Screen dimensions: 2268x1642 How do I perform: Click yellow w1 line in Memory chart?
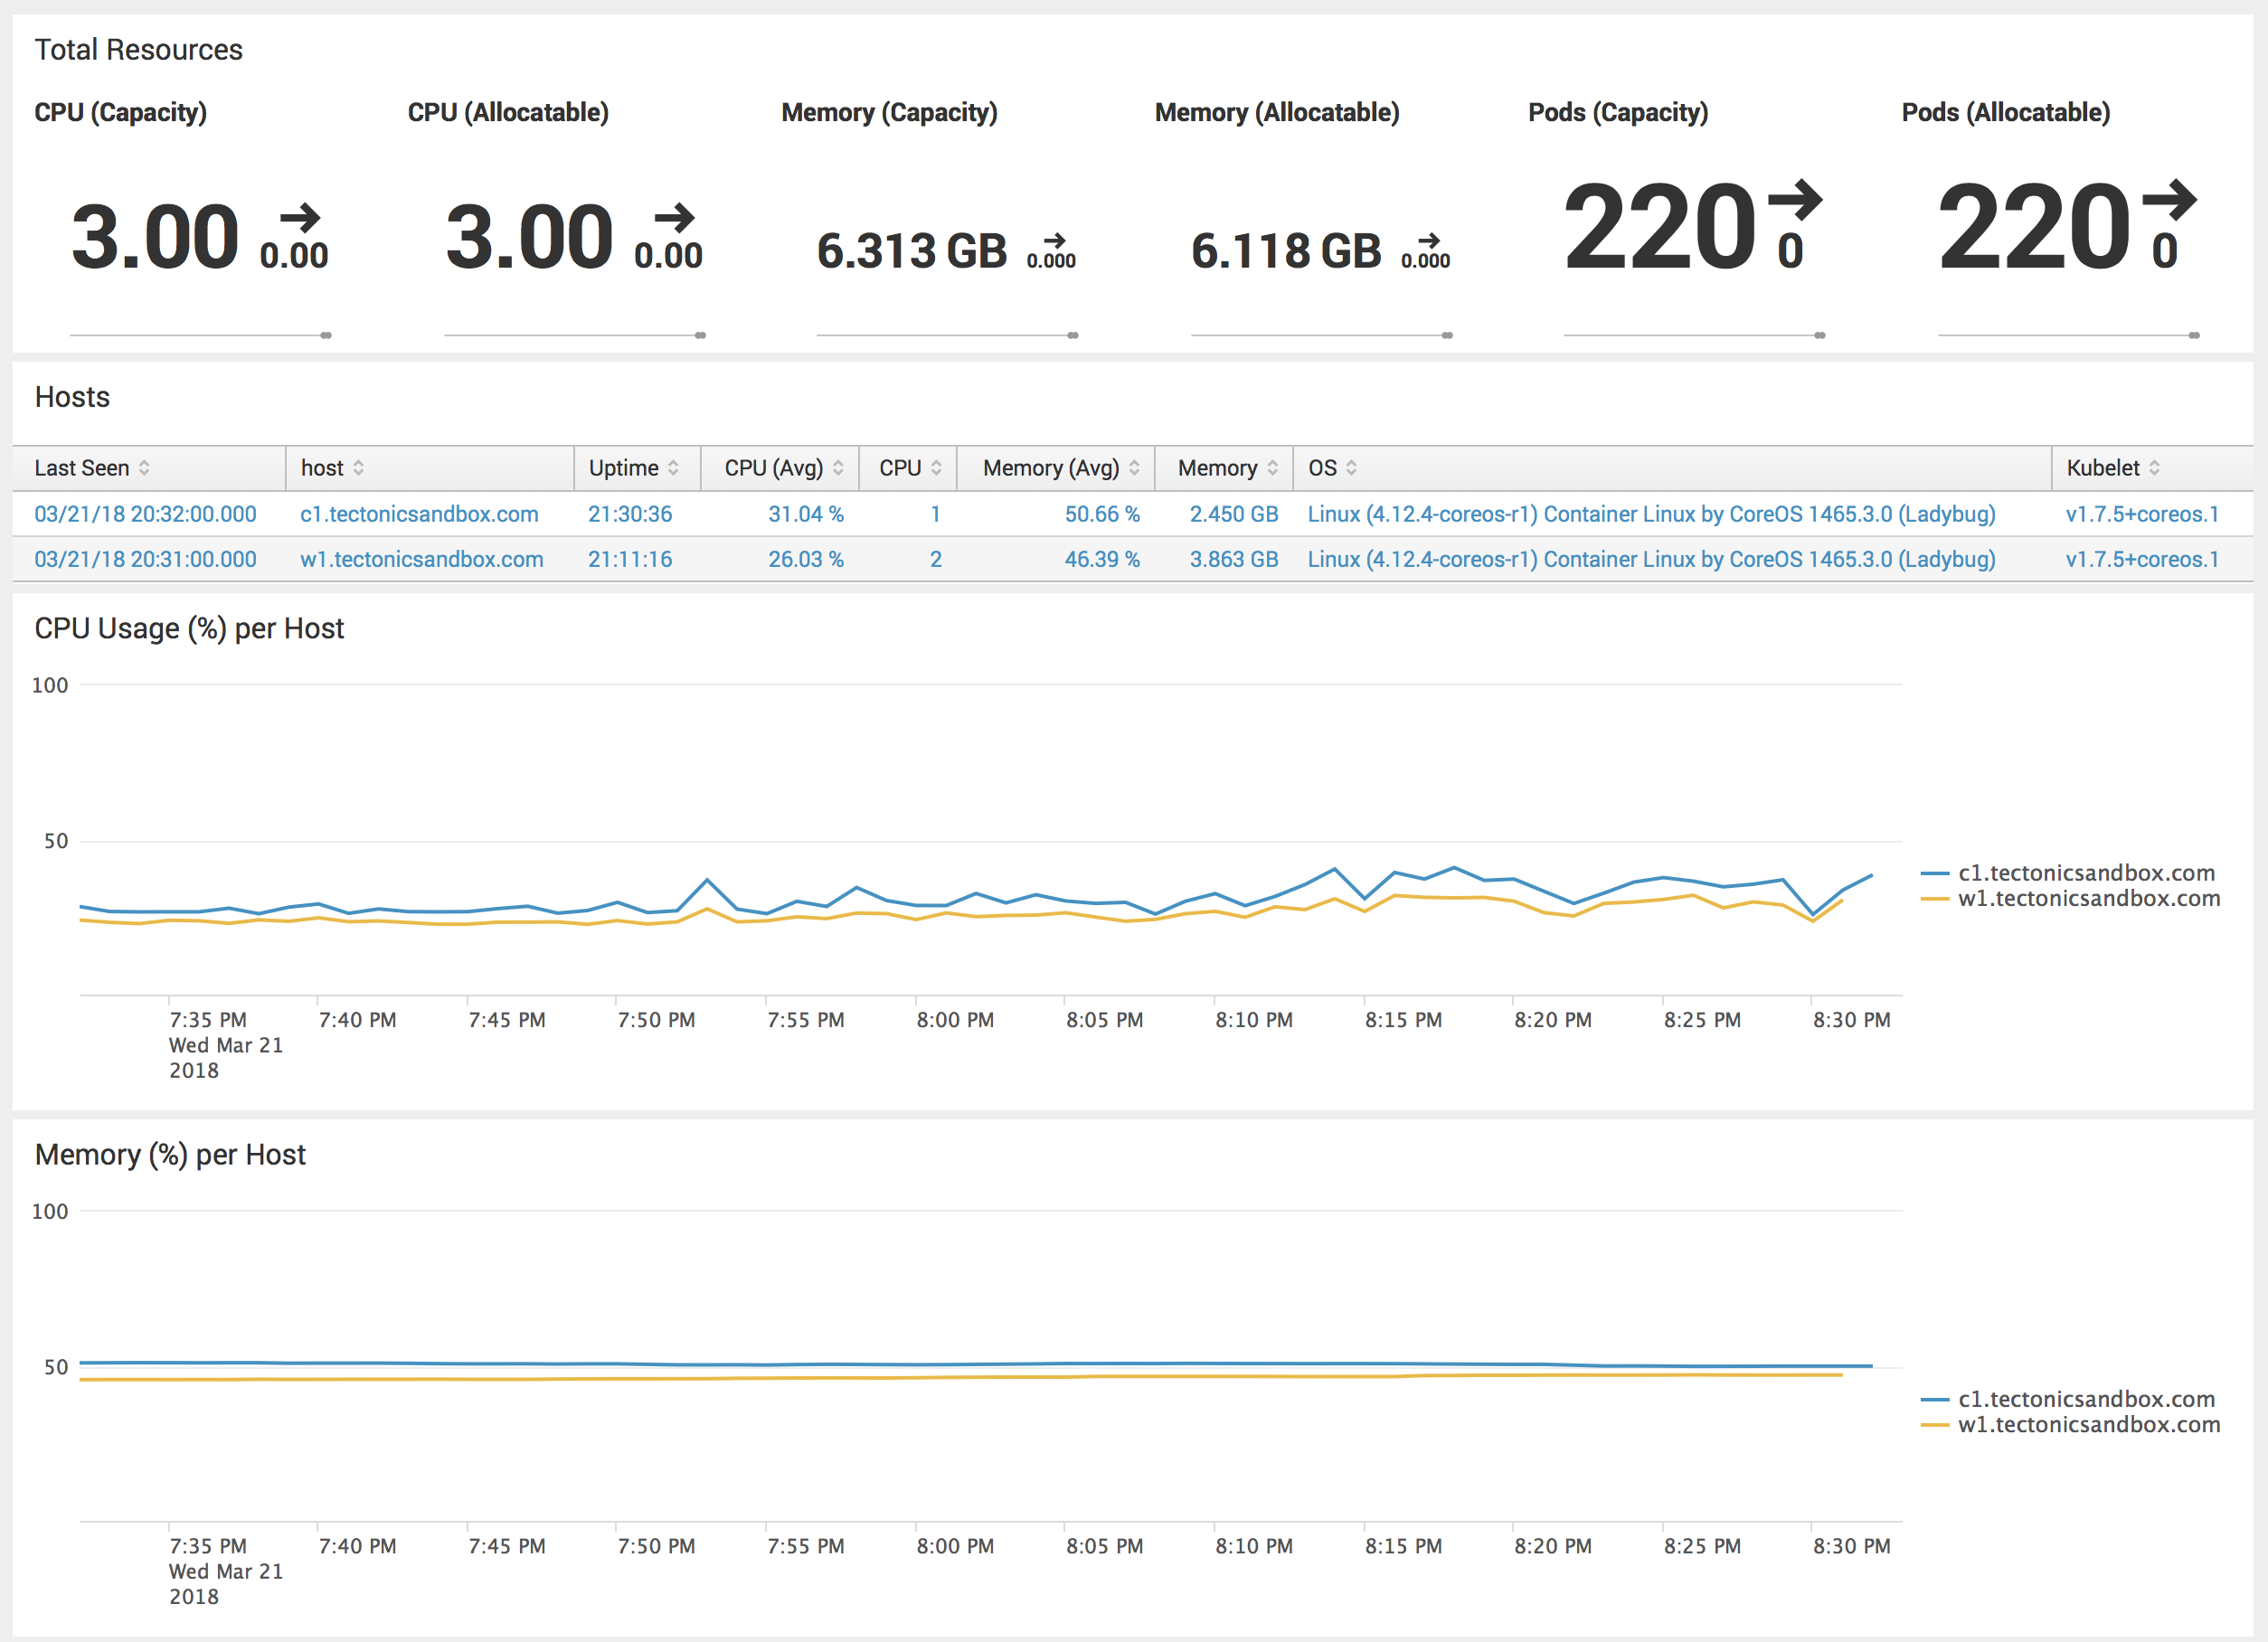[x=960, y=1377]
